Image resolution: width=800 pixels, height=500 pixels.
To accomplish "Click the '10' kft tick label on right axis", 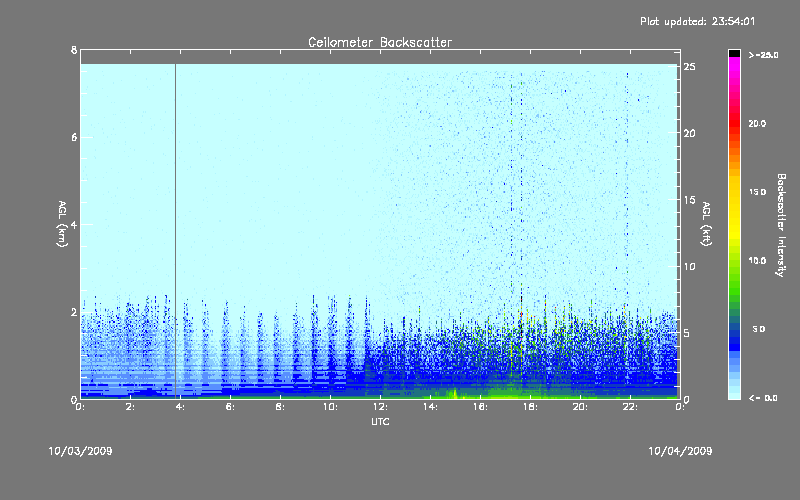I will point(690,266).
